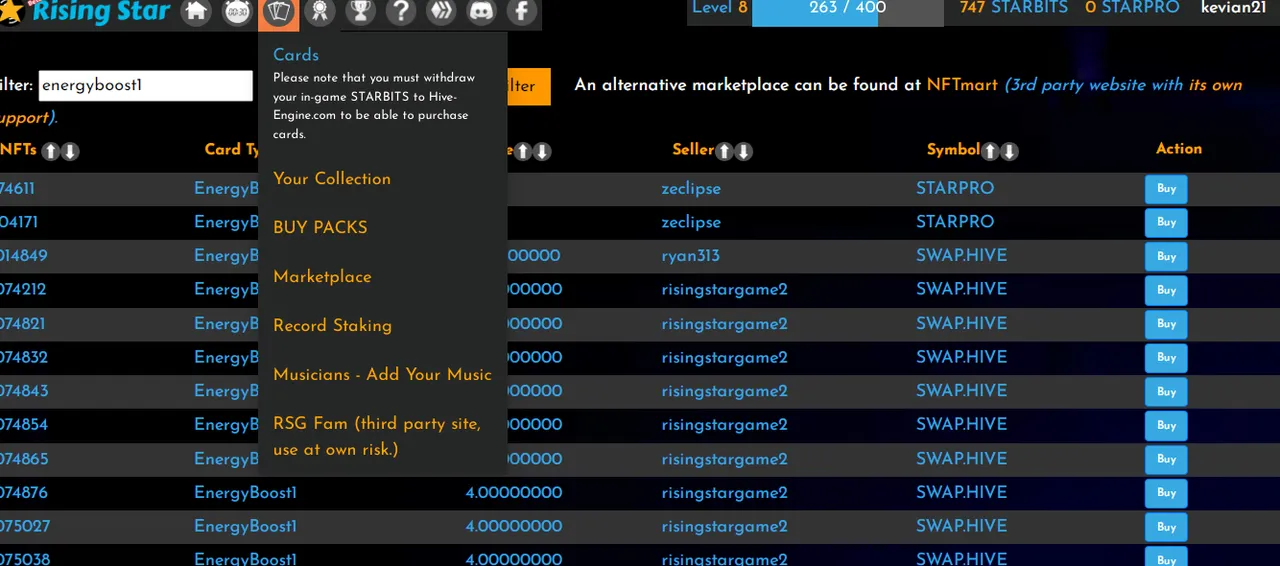Sort Price column ascending arrow

tap(523, 151)
